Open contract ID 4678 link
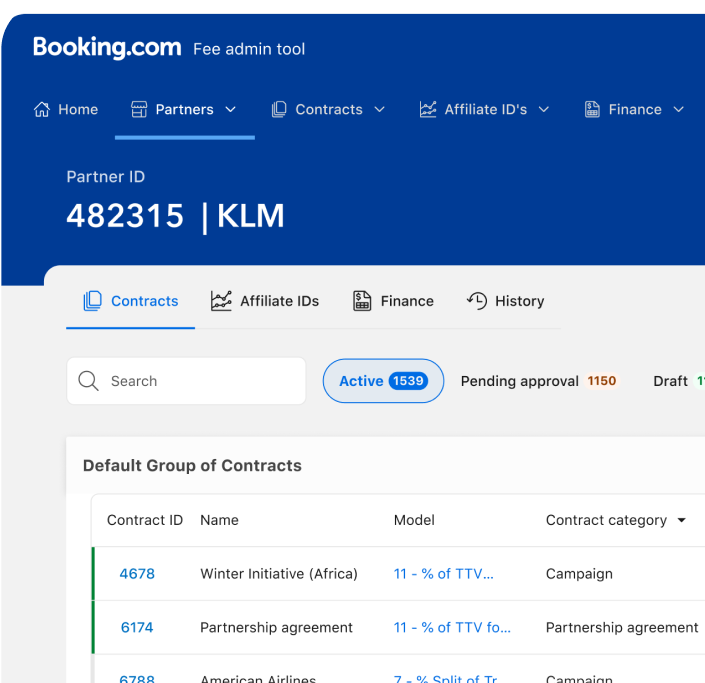 pos(137,574)
